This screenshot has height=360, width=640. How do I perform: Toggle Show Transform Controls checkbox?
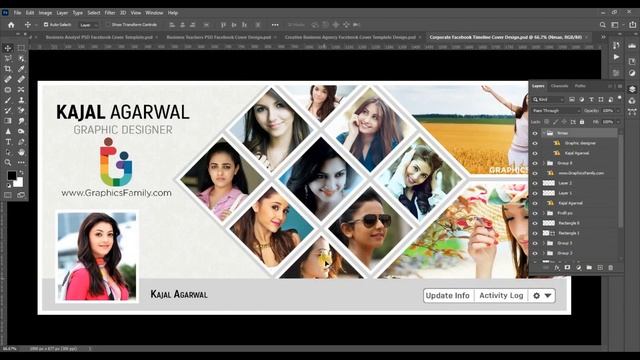(107, 25)
